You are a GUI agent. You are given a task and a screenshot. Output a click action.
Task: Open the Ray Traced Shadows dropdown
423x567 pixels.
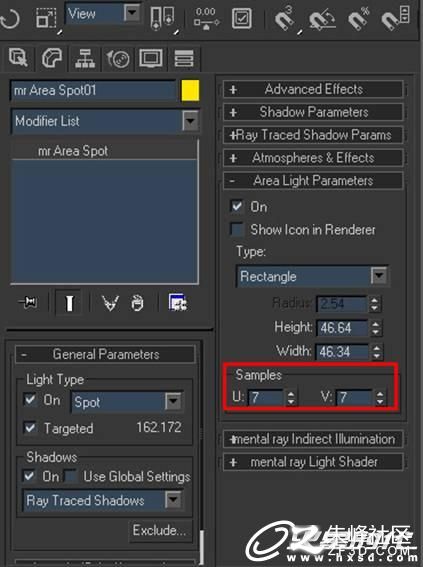tap(103, 501)
